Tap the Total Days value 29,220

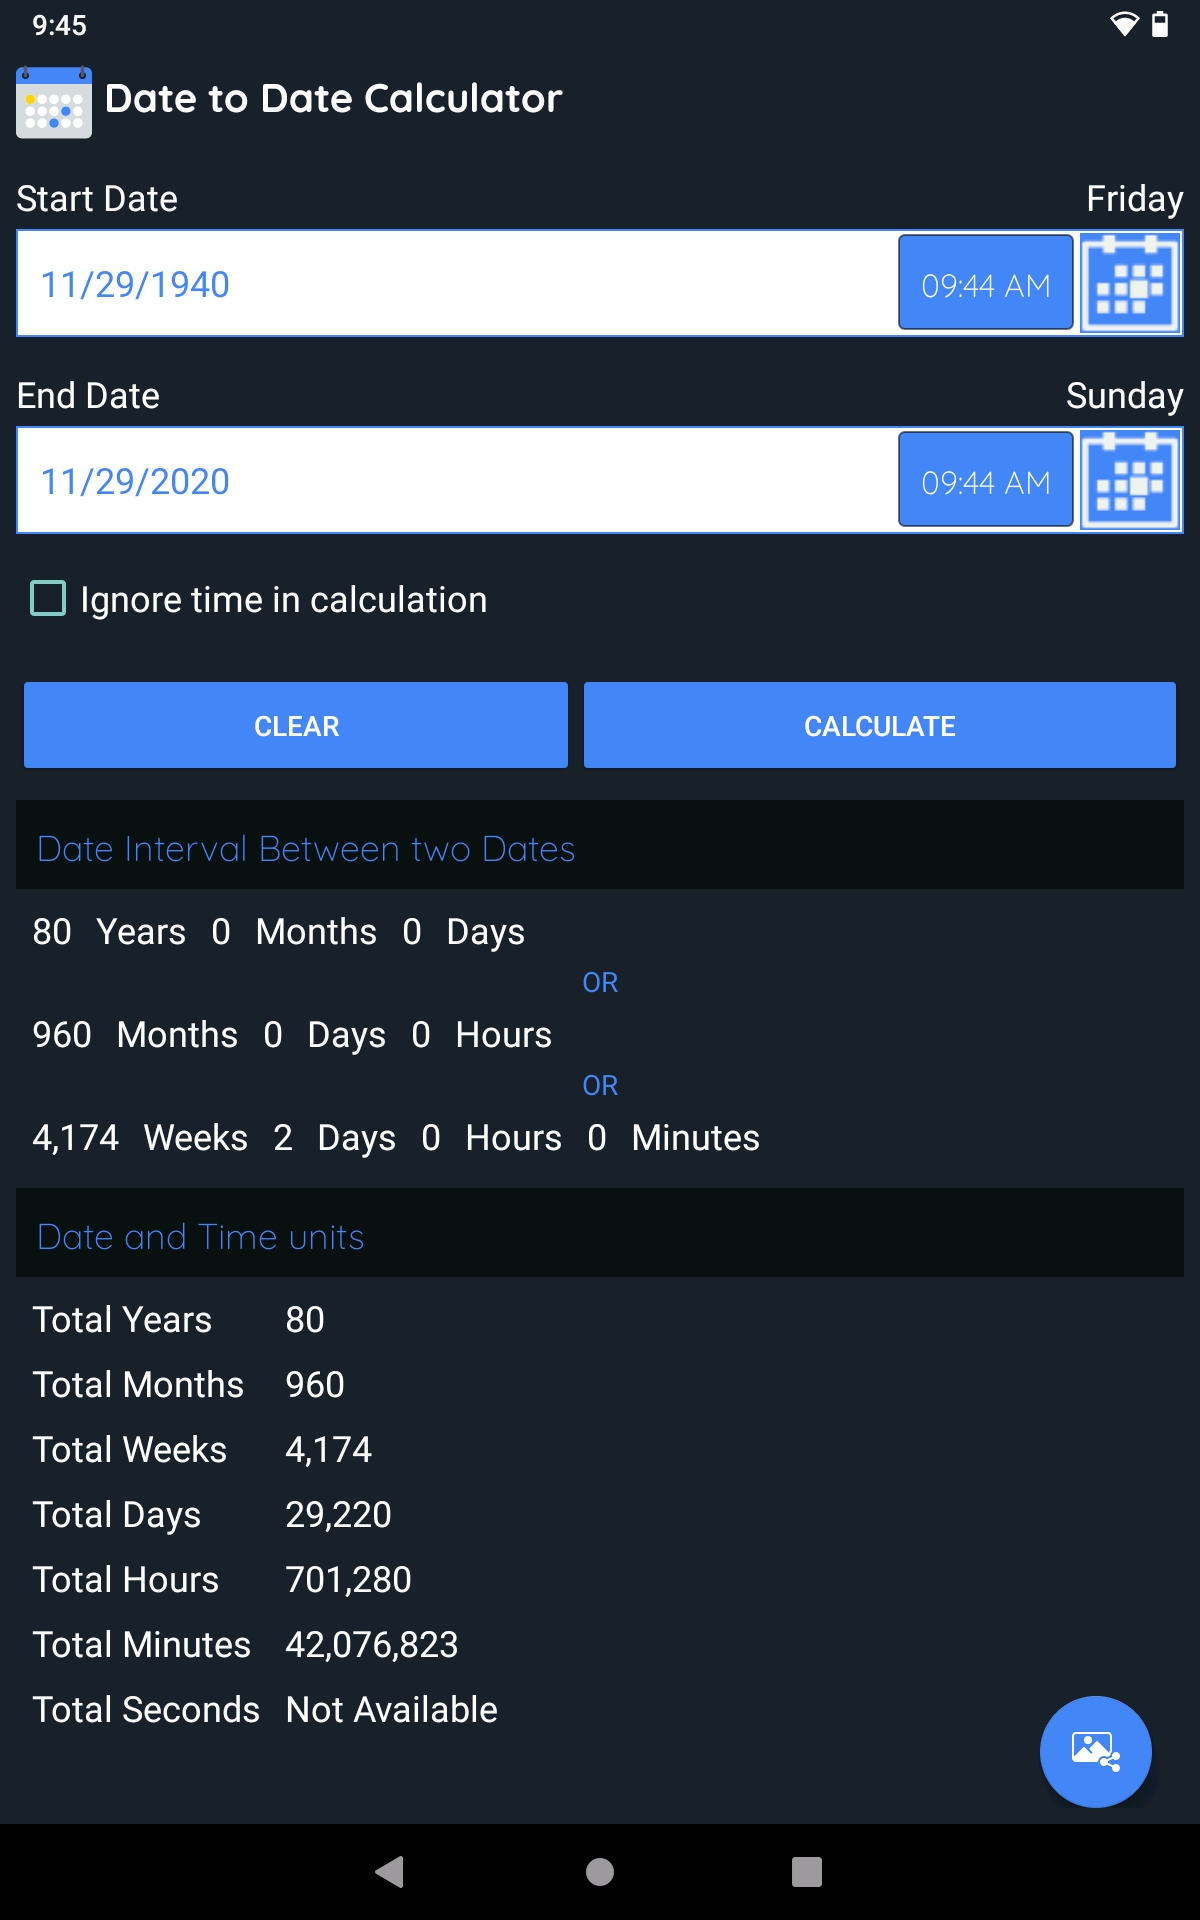(x=338, y=1515)
